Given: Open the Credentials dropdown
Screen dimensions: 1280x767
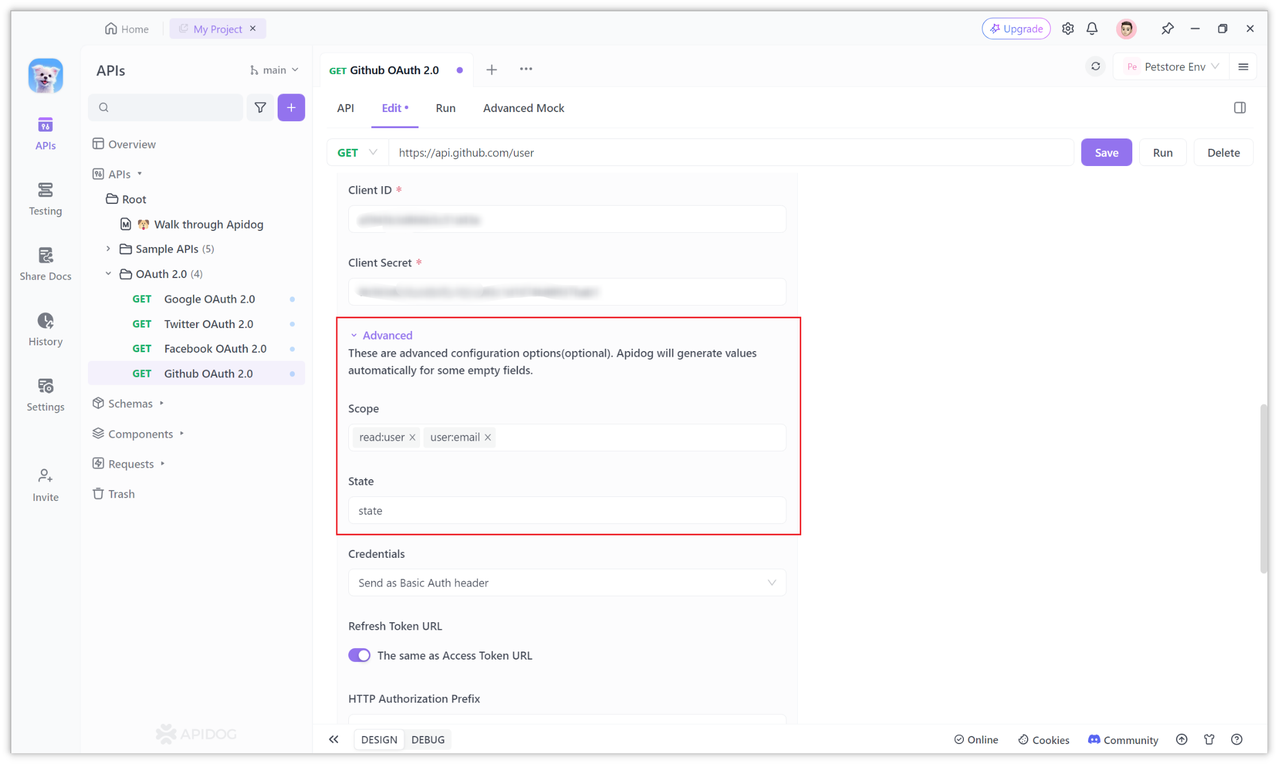Looking at the screenshot, I should click(567, 583).
